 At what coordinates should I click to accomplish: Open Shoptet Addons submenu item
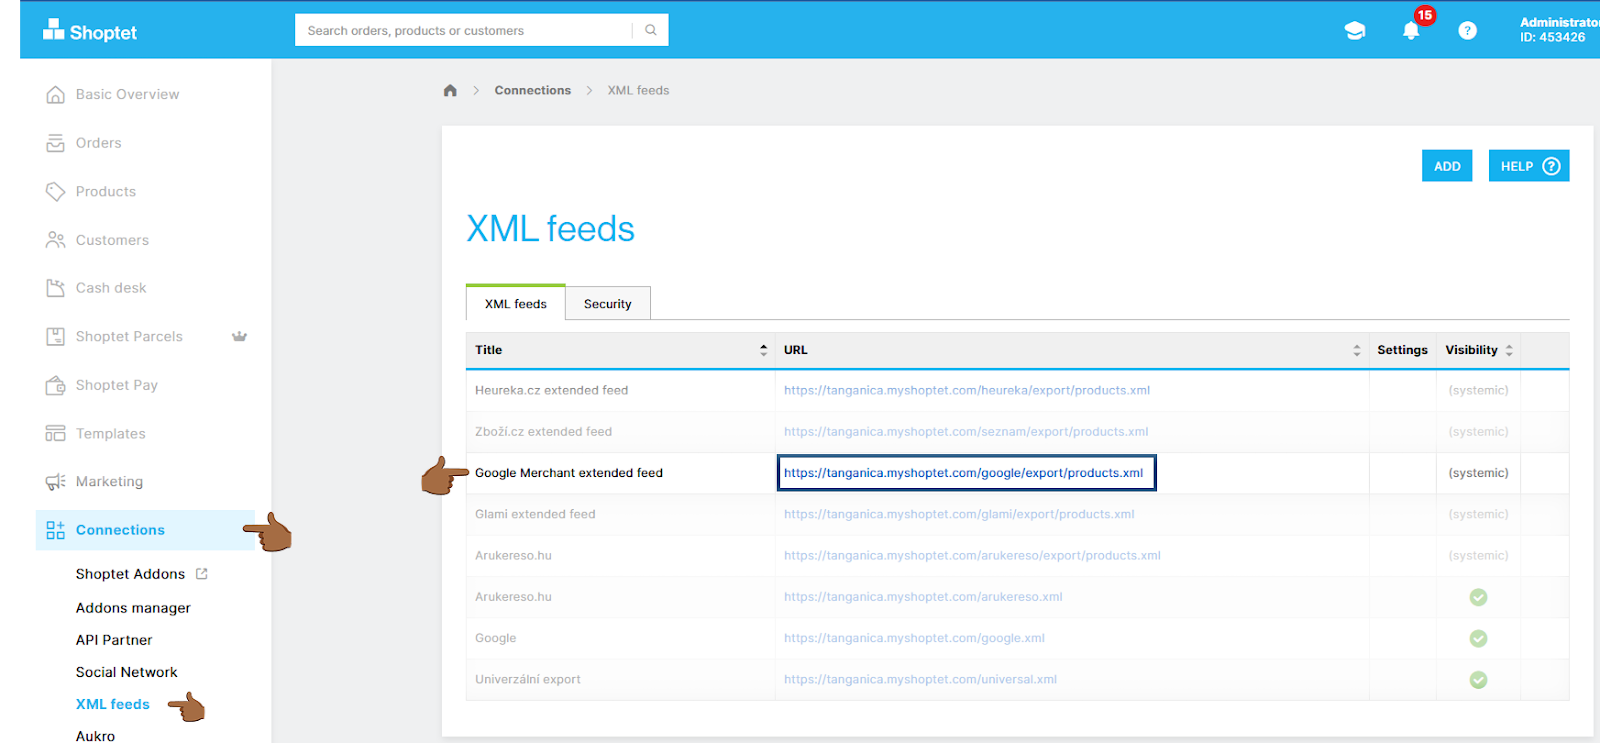pos(130,574)
